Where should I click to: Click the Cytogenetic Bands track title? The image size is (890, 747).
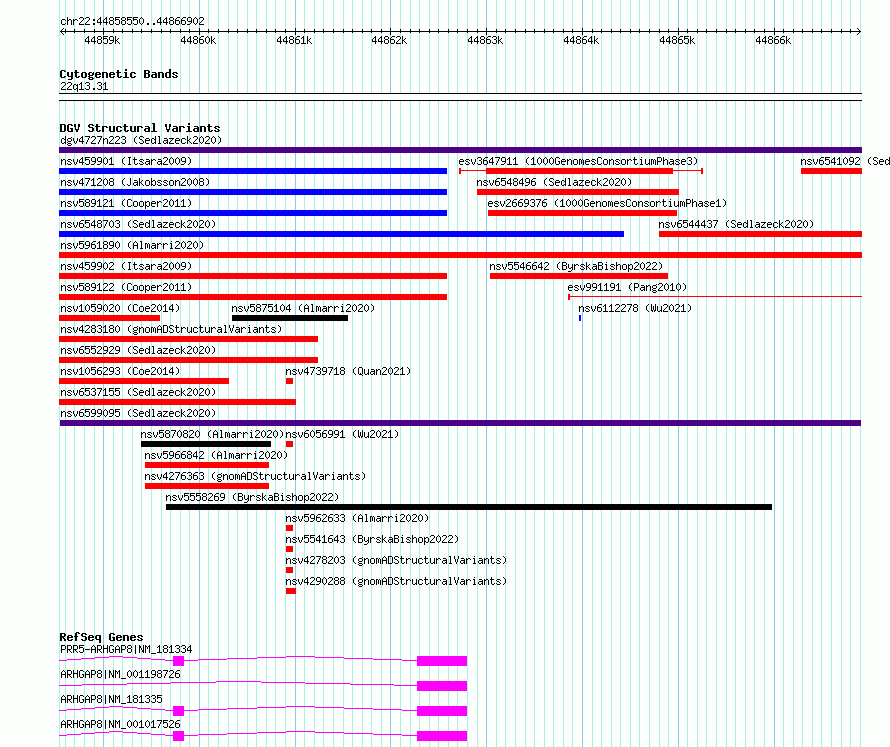tap(119, 74)
